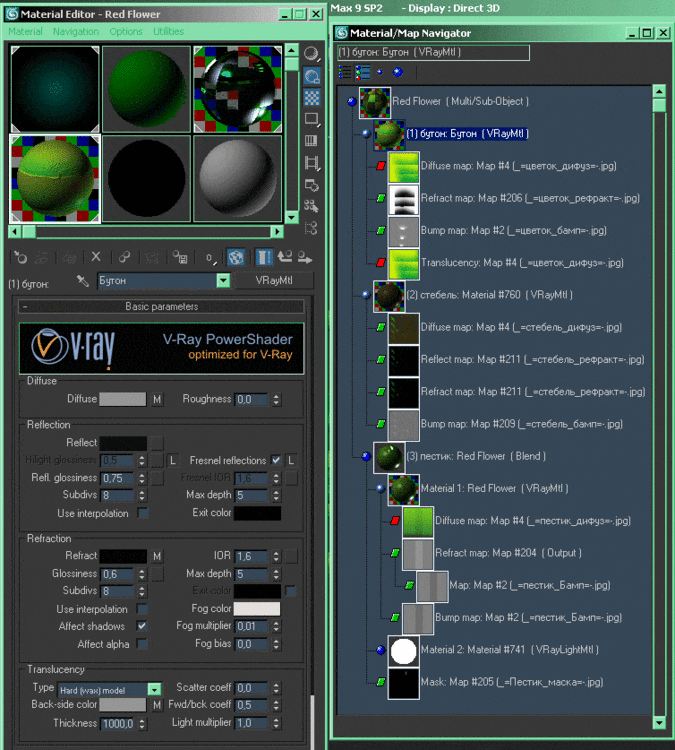
Task: Select Material 2: Material #741 VRayLightMtl node
Action: pos(509,650)
